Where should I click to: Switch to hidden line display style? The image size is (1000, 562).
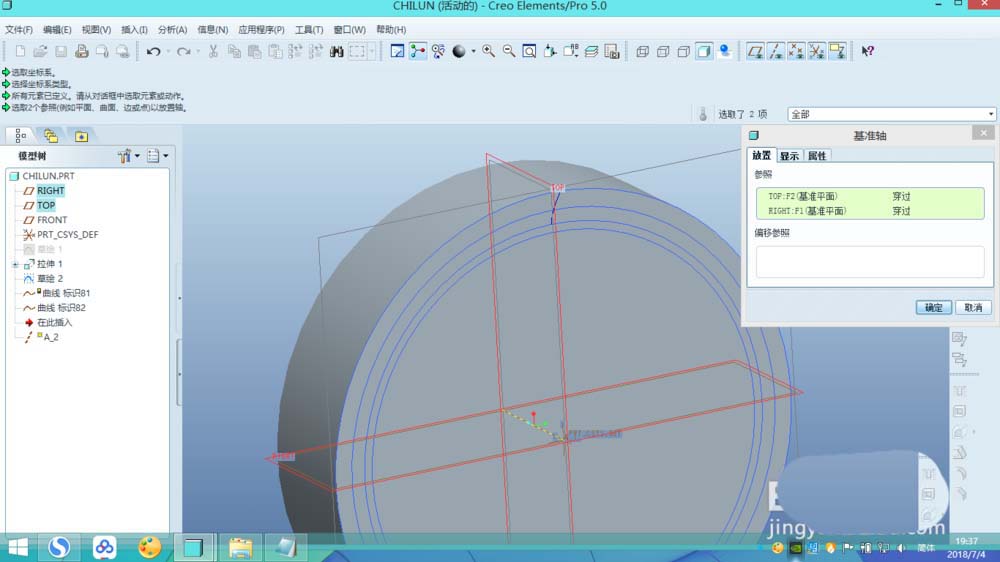coord(663,51)
